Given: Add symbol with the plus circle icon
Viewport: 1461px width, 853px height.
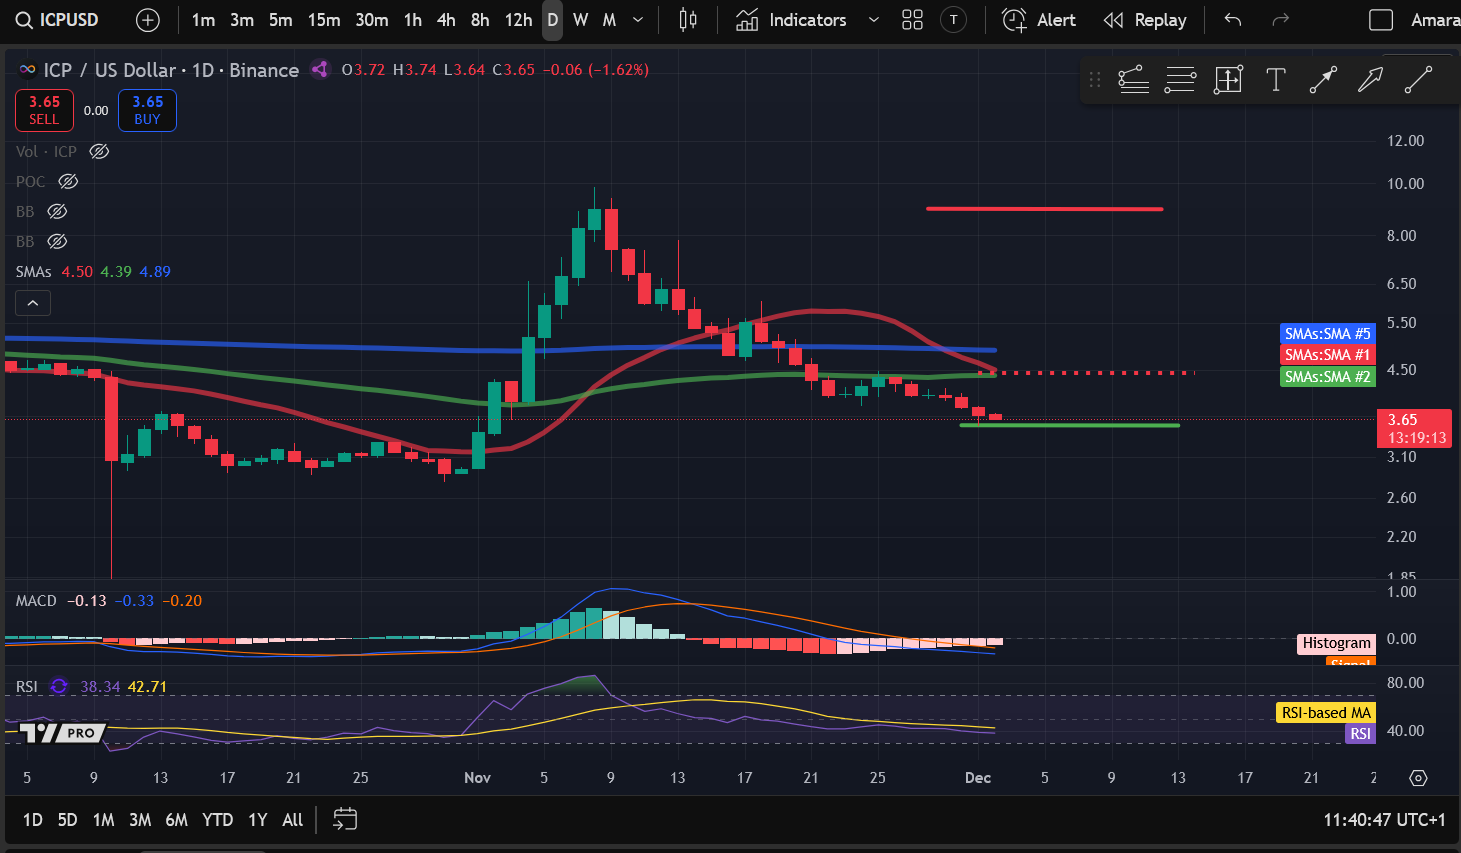Looking at the screenshot, I should tap(147, 20).
